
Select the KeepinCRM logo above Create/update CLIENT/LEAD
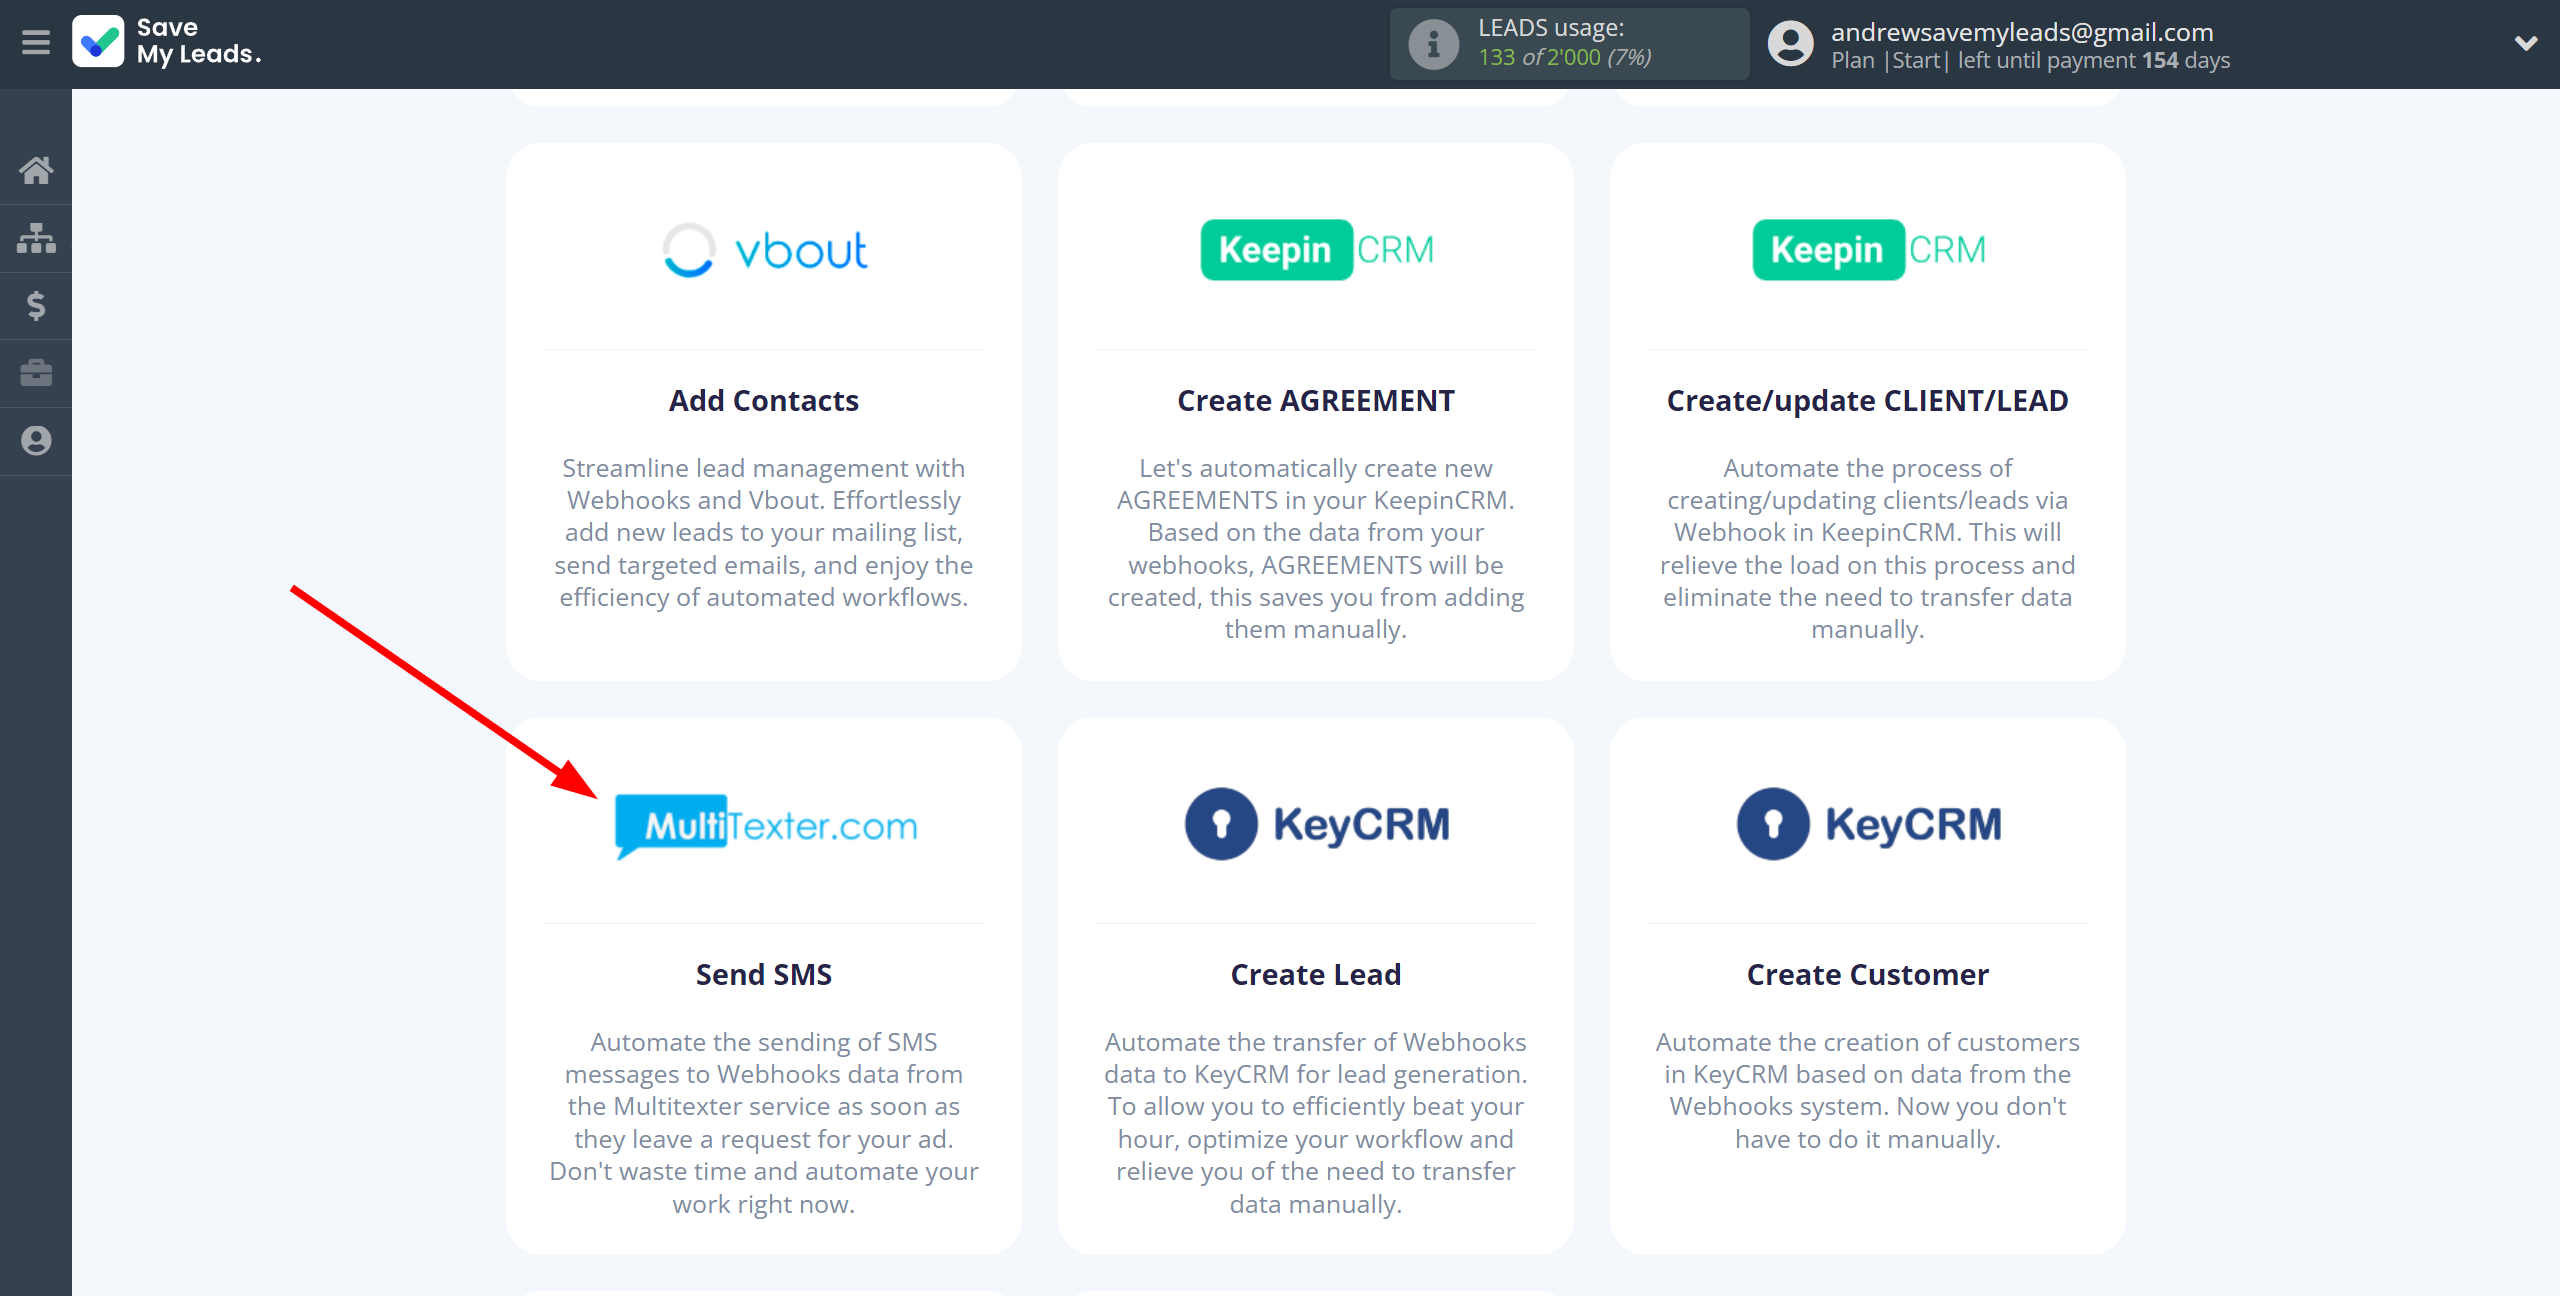[x=1868, y=250]
